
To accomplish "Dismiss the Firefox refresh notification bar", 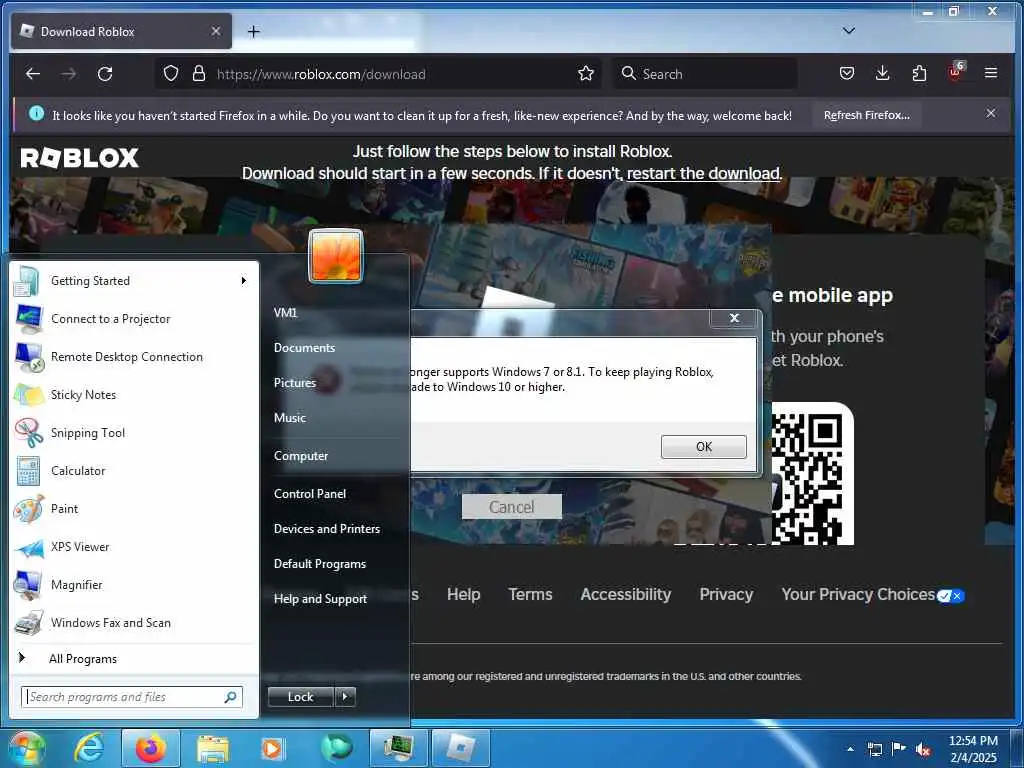I will coord(991,114).
